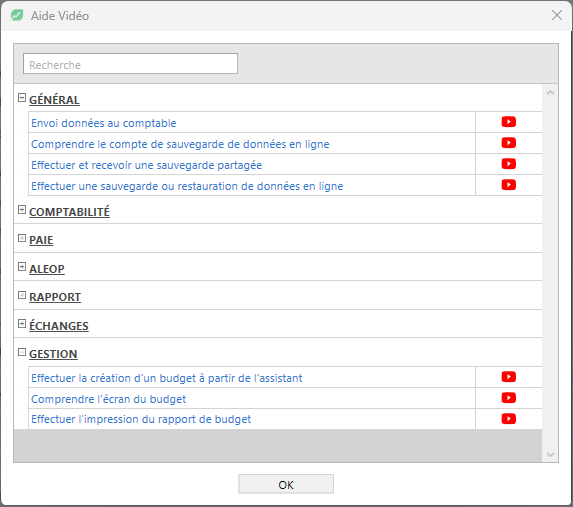Expand the COMPTABILITÉ section box
The height and width of the screenshot is (507, 573).
click(22, 210)
